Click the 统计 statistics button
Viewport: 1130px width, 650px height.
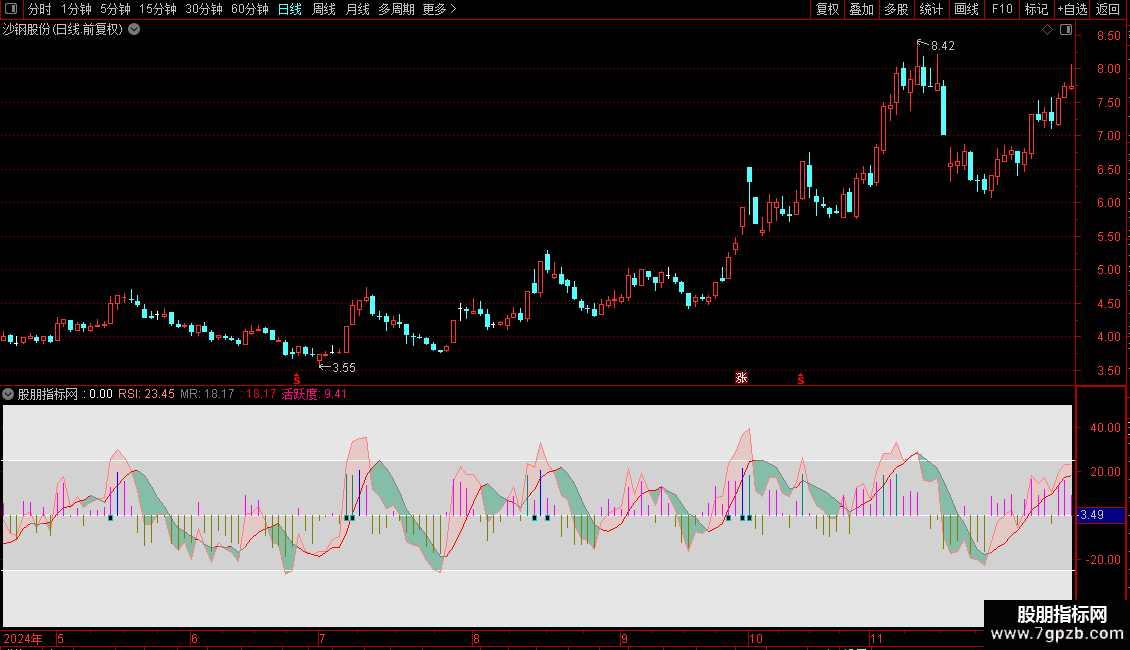point(931,9)
